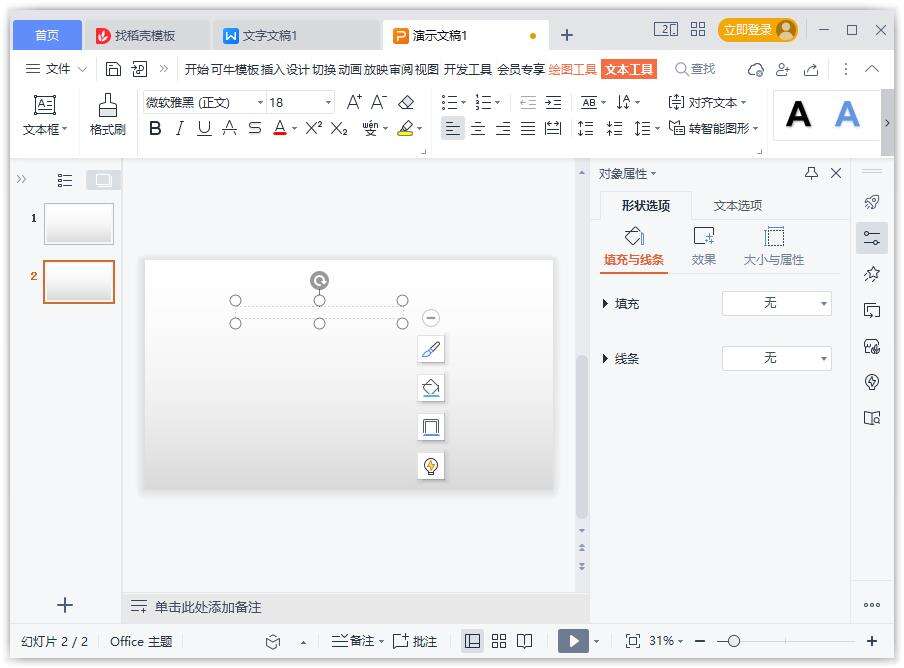
Task: Click shape fill bucket floating icon
Action: coord(431,388)
